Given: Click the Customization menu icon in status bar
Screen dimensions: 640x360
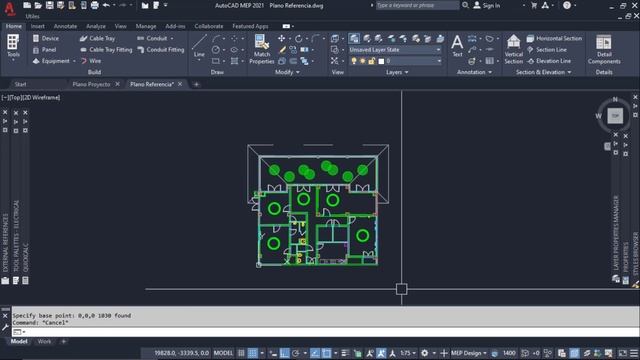Looking at the screenshot, I should tap(633, 353).
